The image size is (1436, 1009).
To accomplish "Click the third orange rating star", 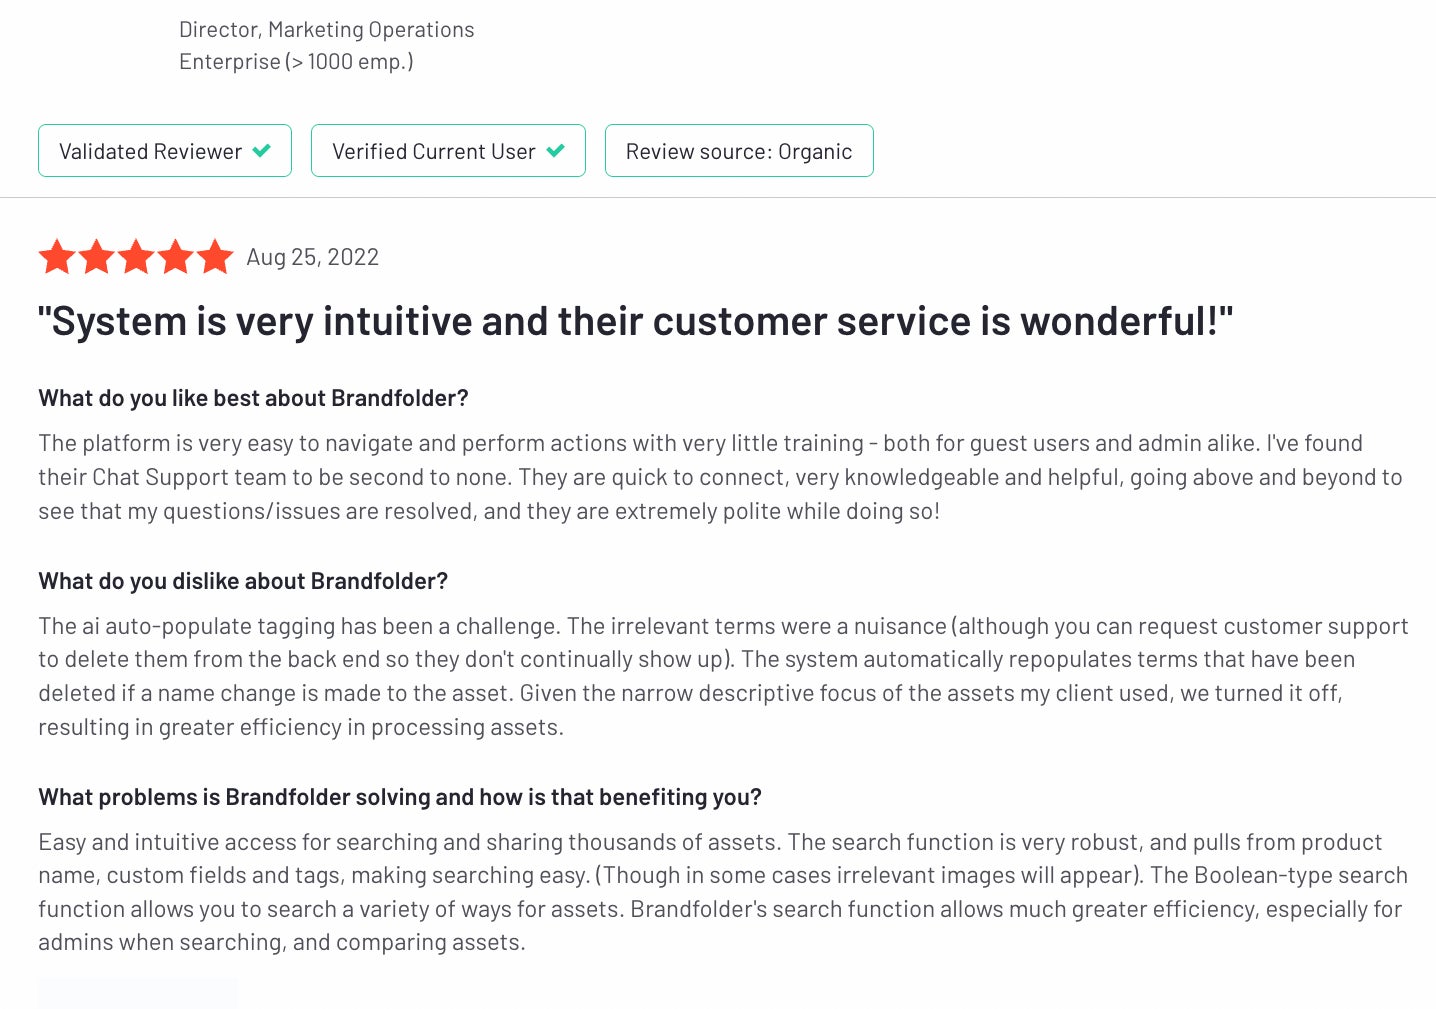I will pyautogui.click(x=136, y=257).
